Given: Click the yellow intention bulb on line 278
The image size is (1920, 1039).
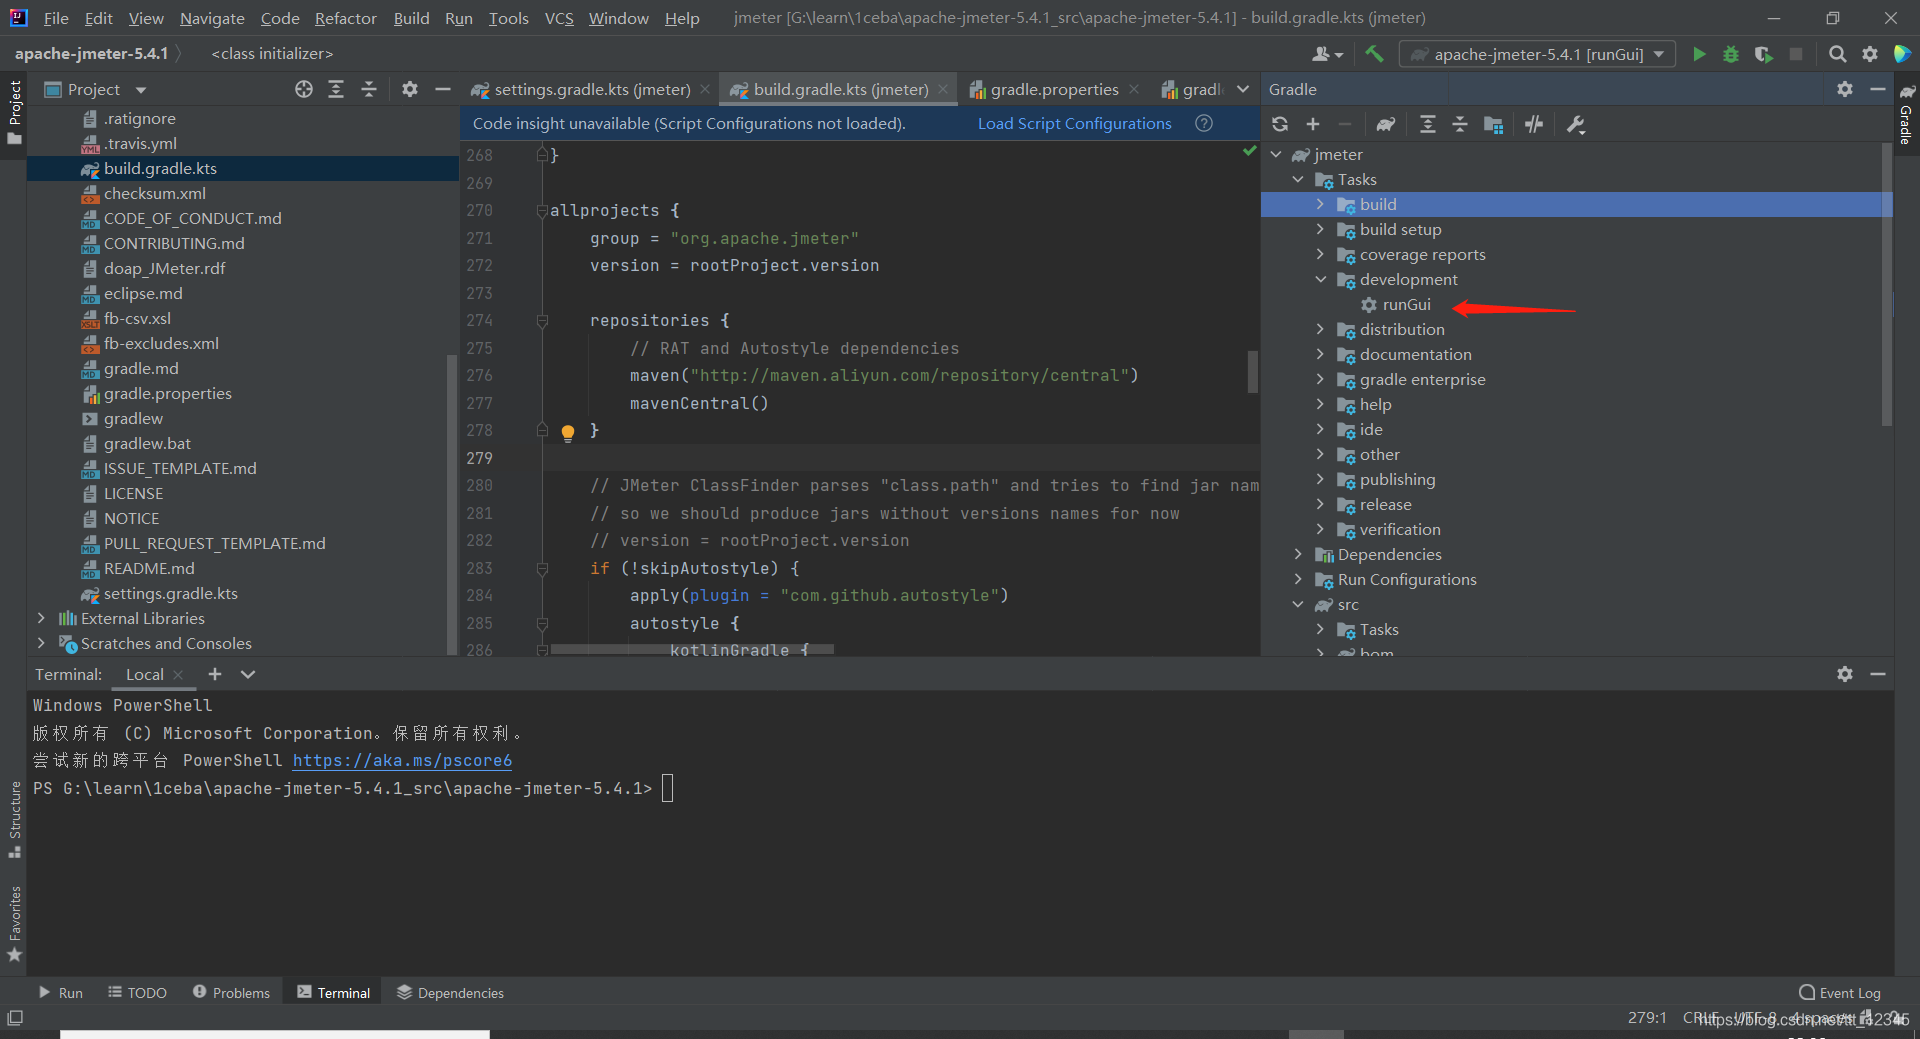Looking at the screenshot, I should click(x=568, y=432).
